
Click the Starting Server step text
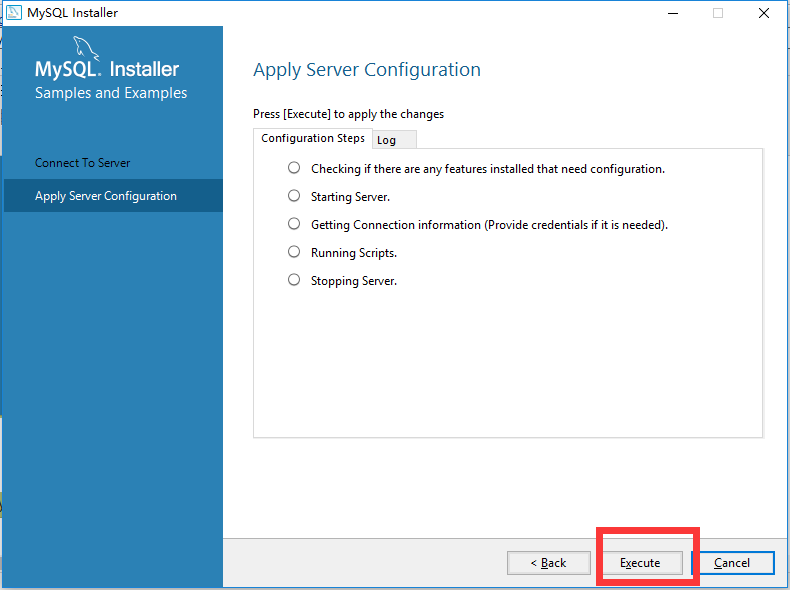[350, 197]
